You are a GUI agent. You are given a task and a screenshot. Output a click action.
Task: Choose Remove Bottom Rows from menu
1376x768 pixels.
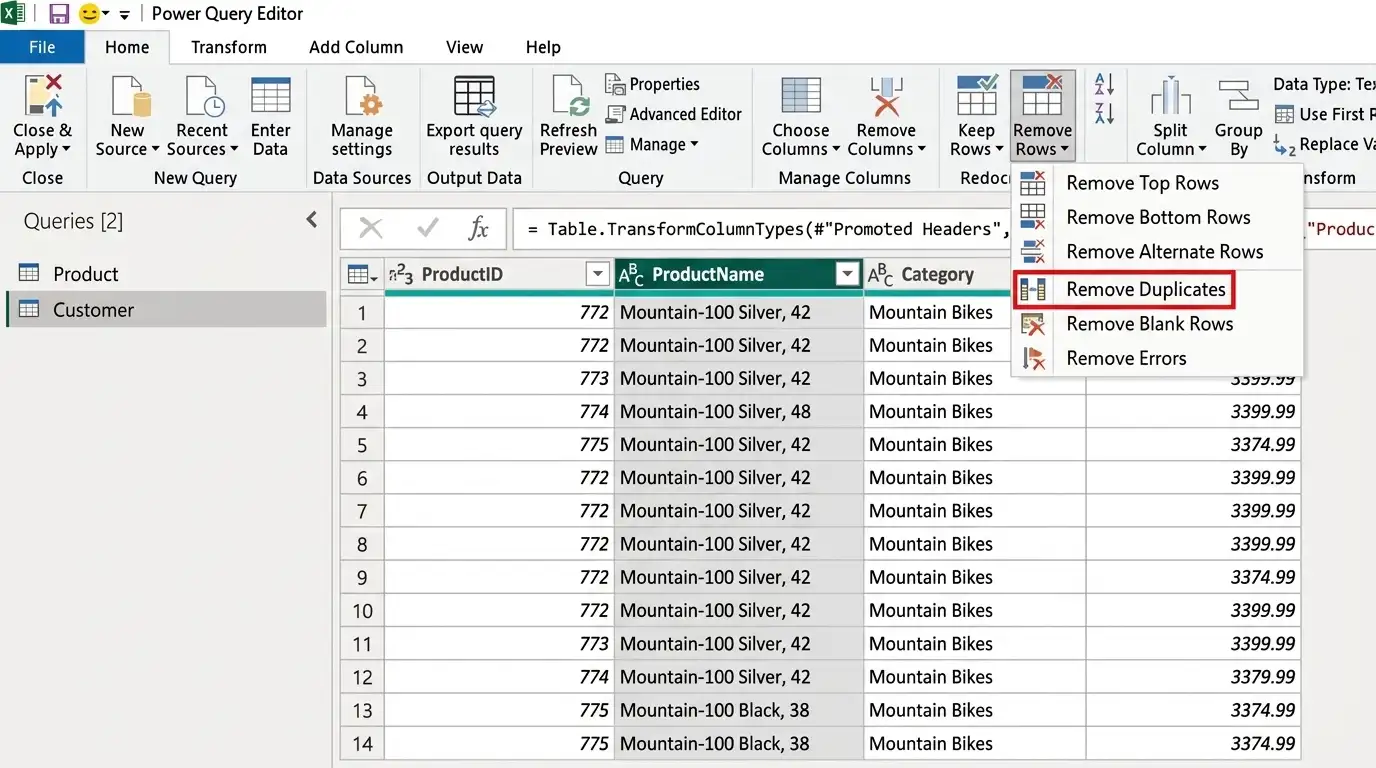pyautogui.click(x=1157, y=217)
